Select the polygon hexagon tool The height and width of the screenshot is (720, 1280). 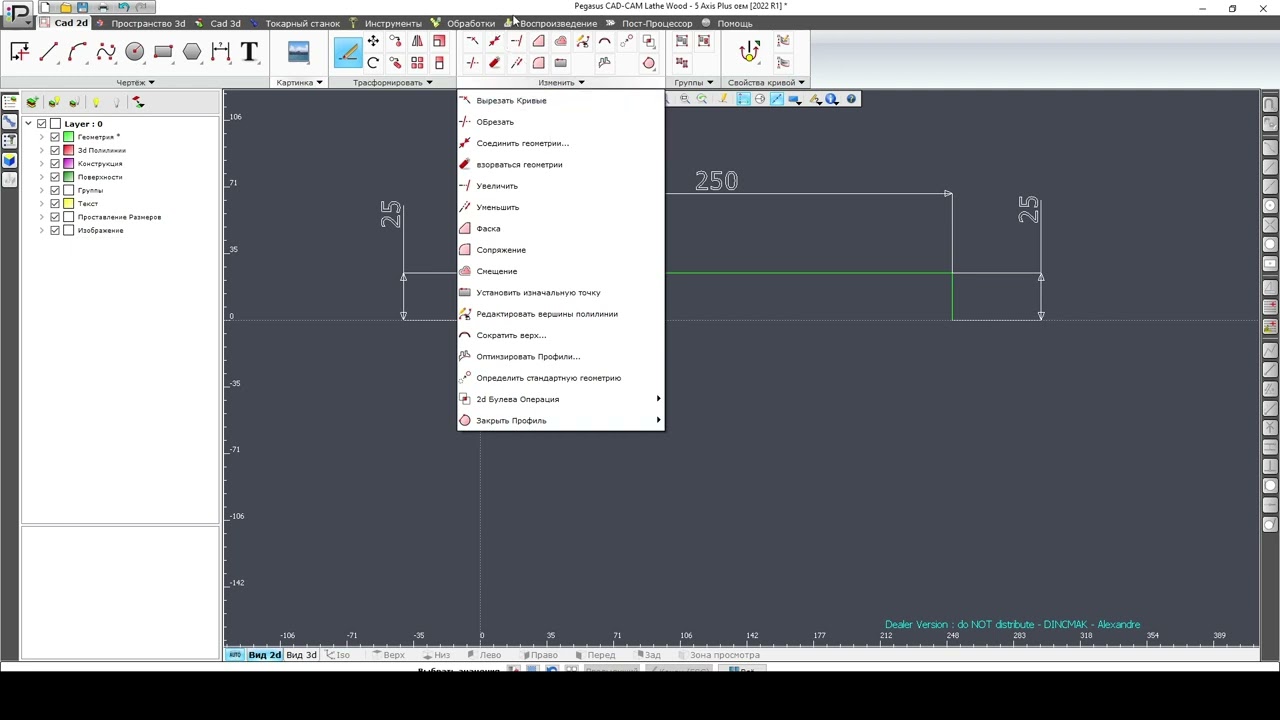click(x=192, y=52)
